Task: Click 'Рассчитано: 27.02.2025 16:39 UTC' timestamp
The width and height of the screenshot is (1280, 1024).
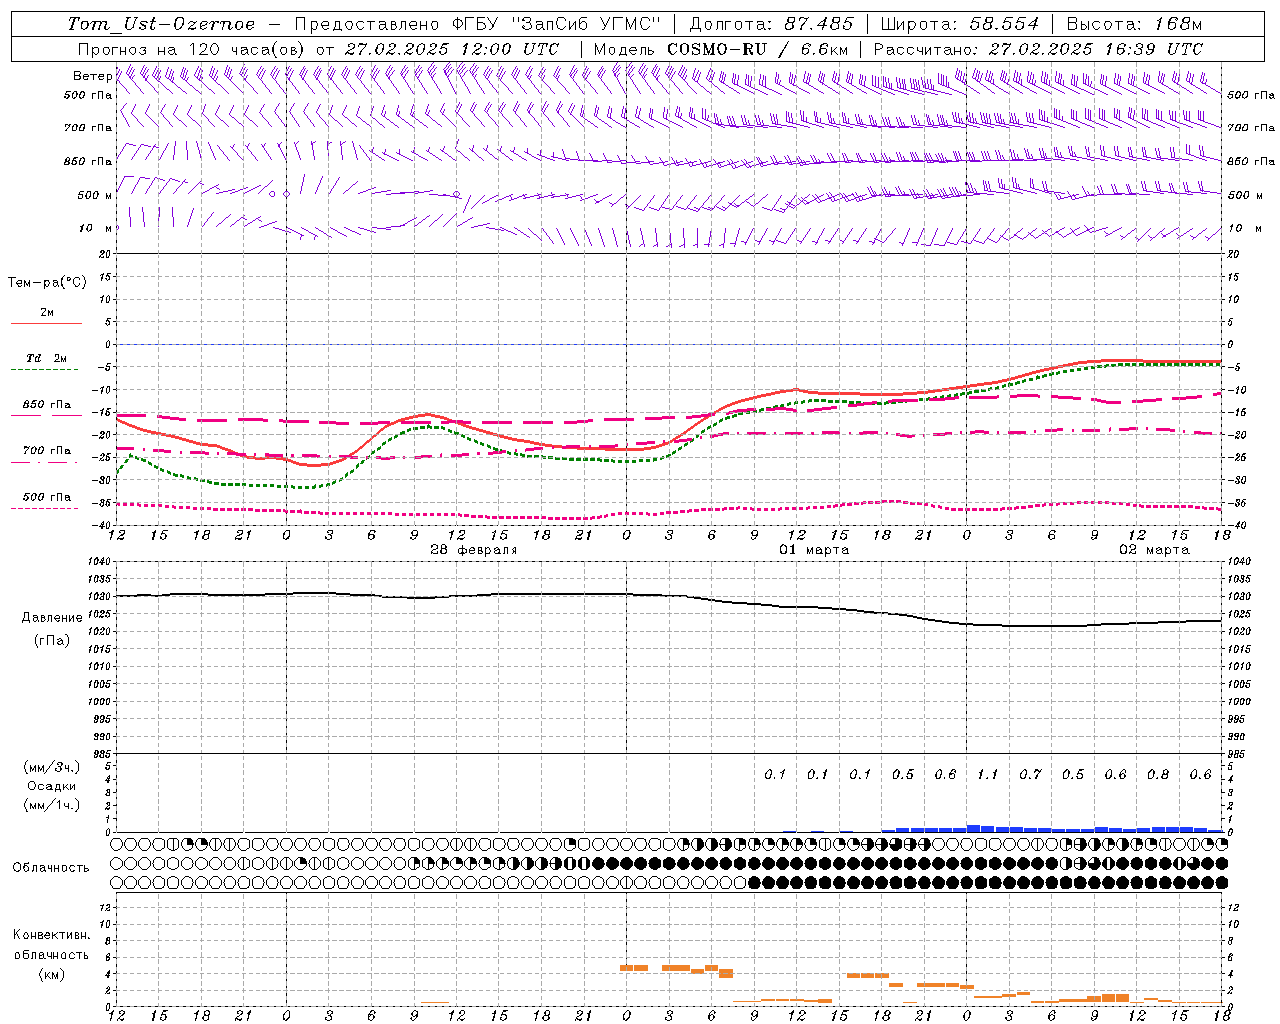Action: 1038,49
